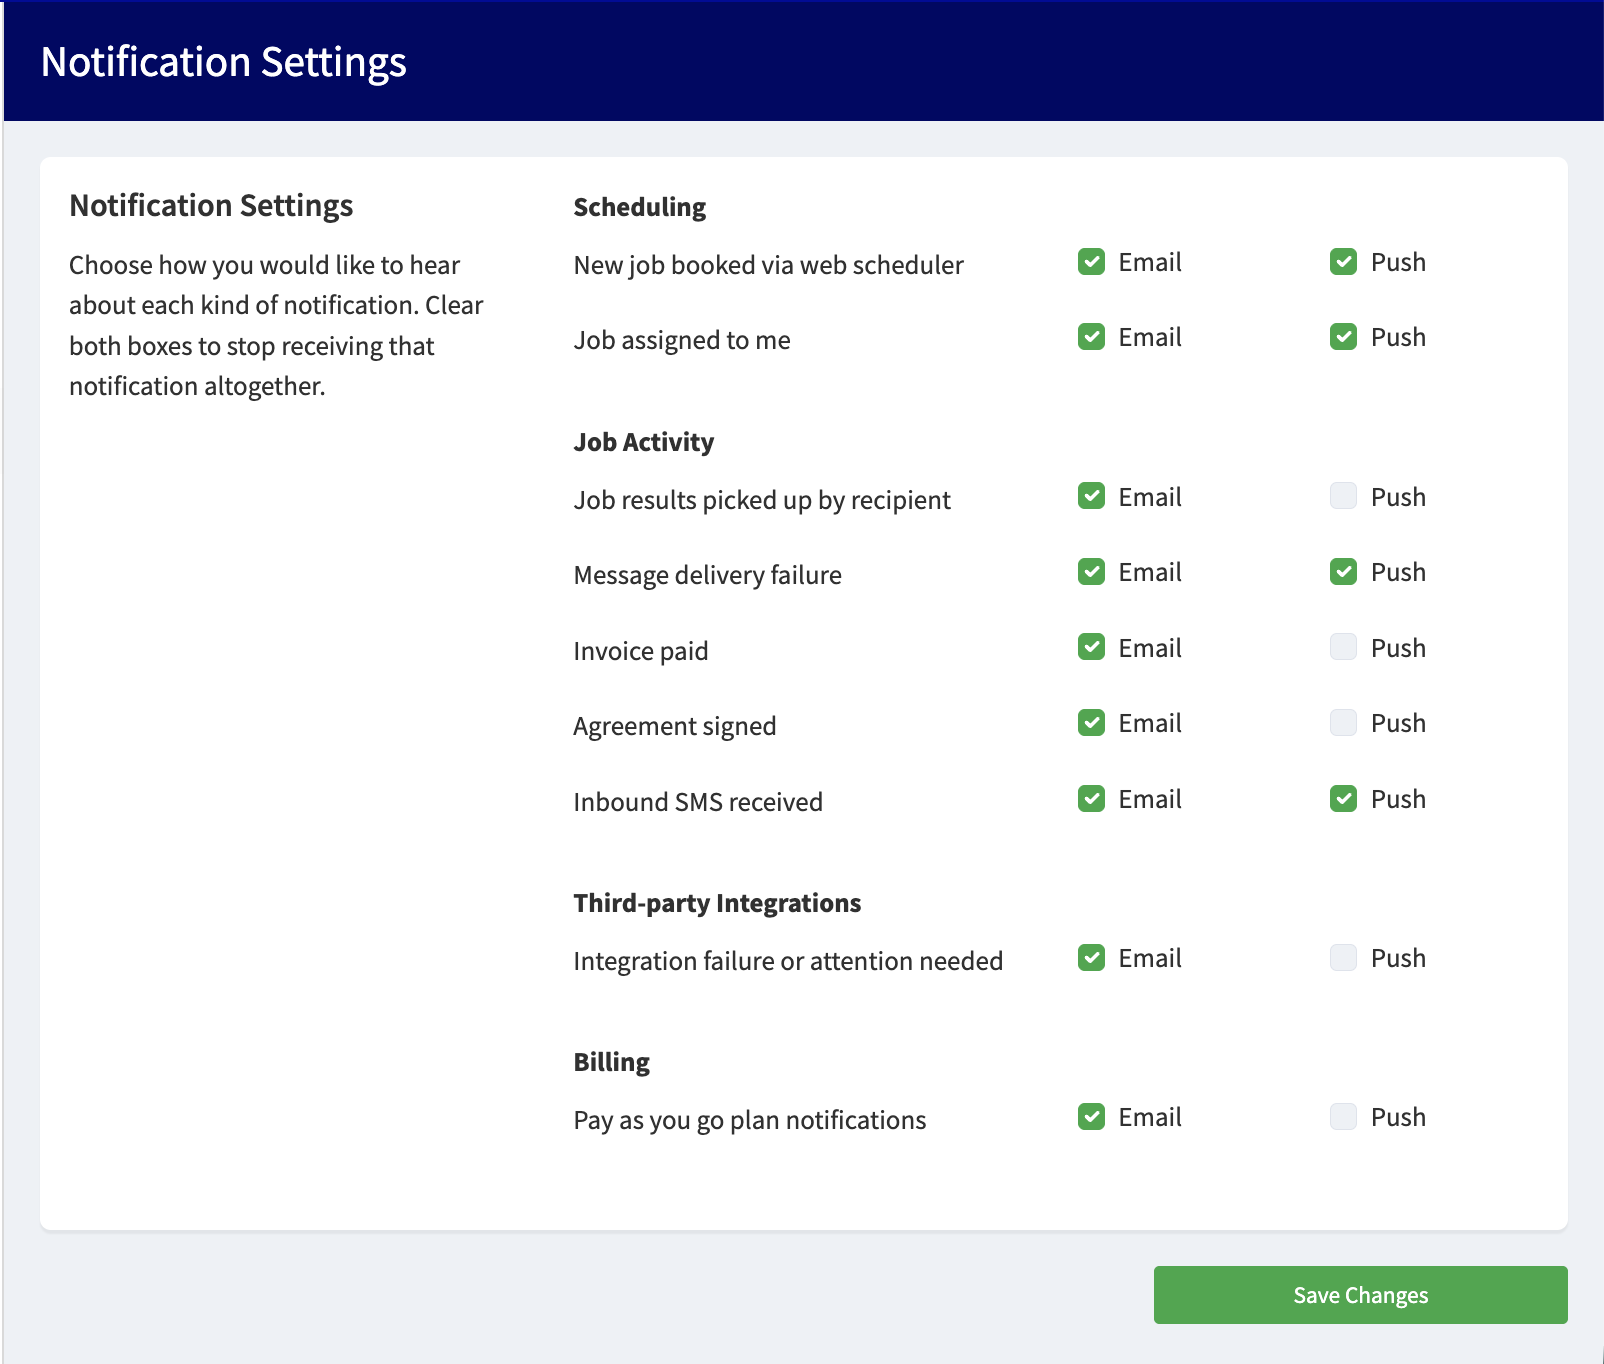Disable Push for Job assigned to me
The width and height of the screenshot is (1604, 1364).
1343,337
